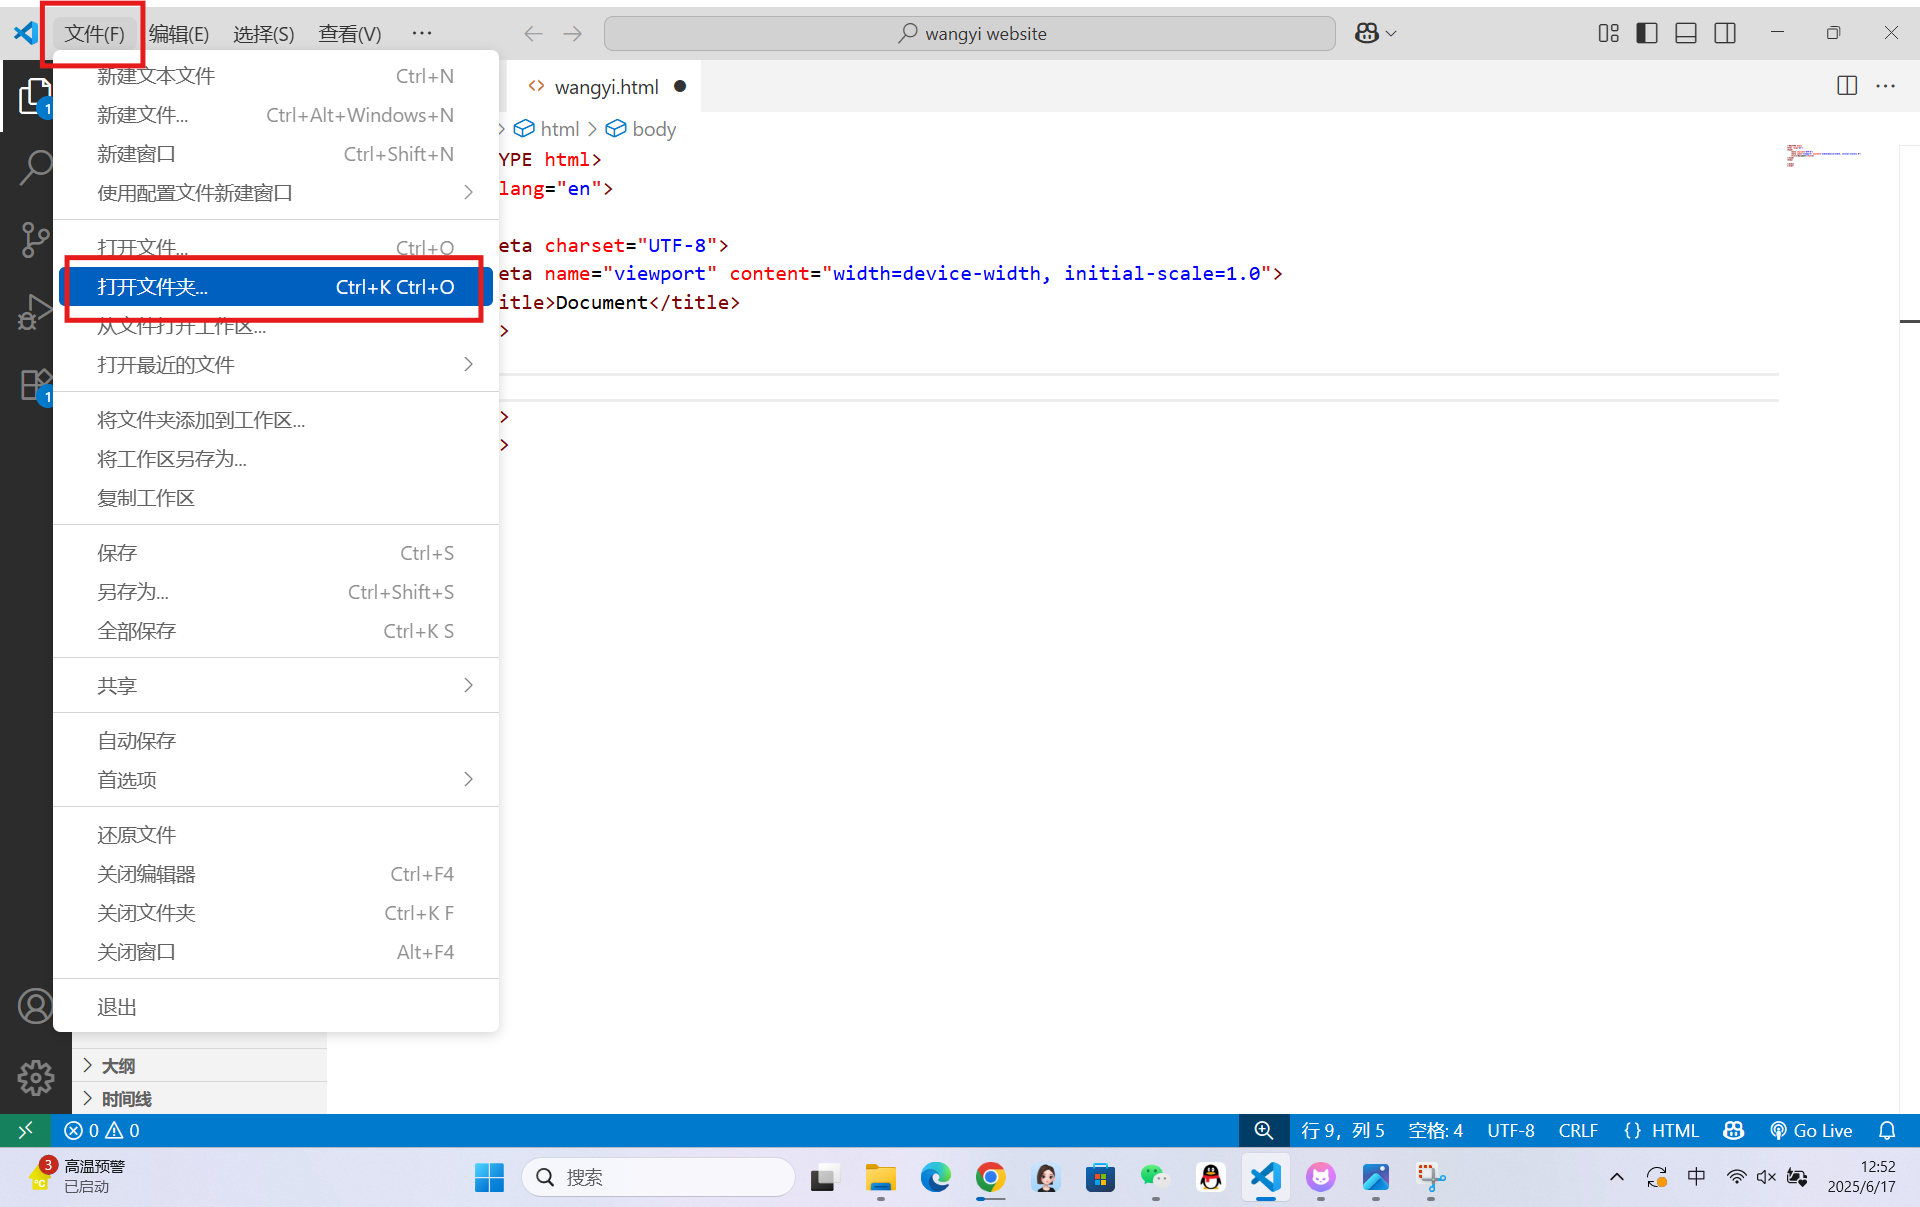Expand the 首选项 submenu
The image size is (1920, 1207).
point(276,780)
